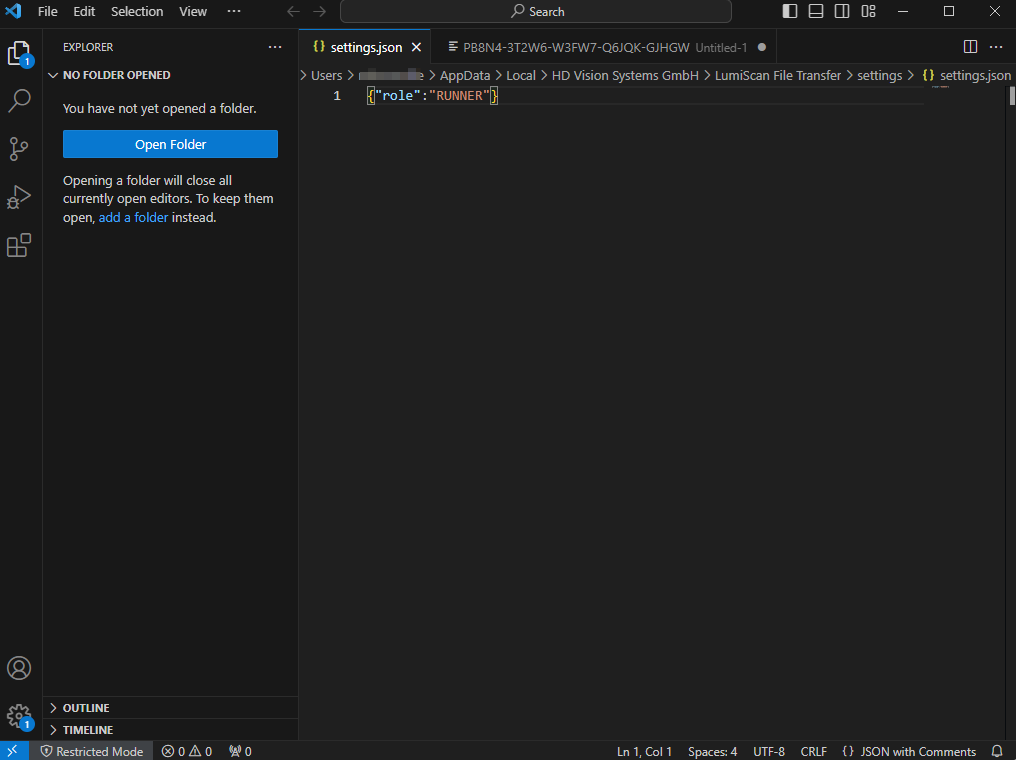Open the Accounts menu icon
The width and height of the screenshot is (1016, 760).
19,668
